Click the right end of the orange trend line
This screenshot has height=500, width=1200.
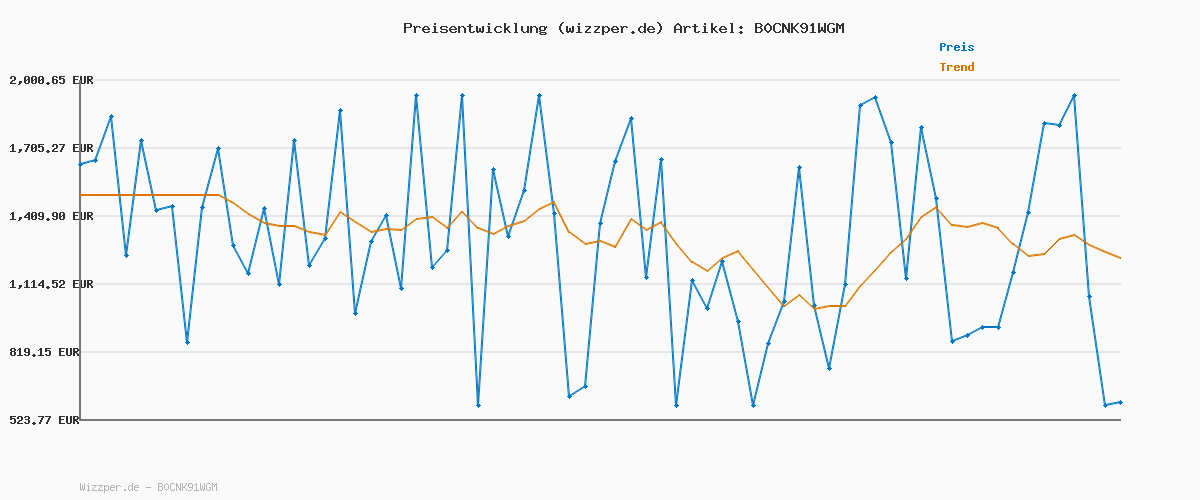click(x=1120, y=258)
